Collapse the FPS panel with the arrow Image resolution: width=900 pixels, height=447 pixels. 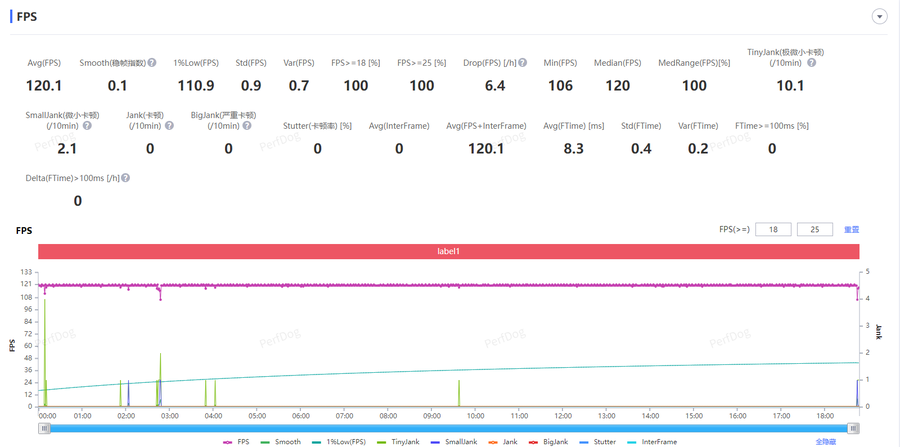click(x=880, y=17)
